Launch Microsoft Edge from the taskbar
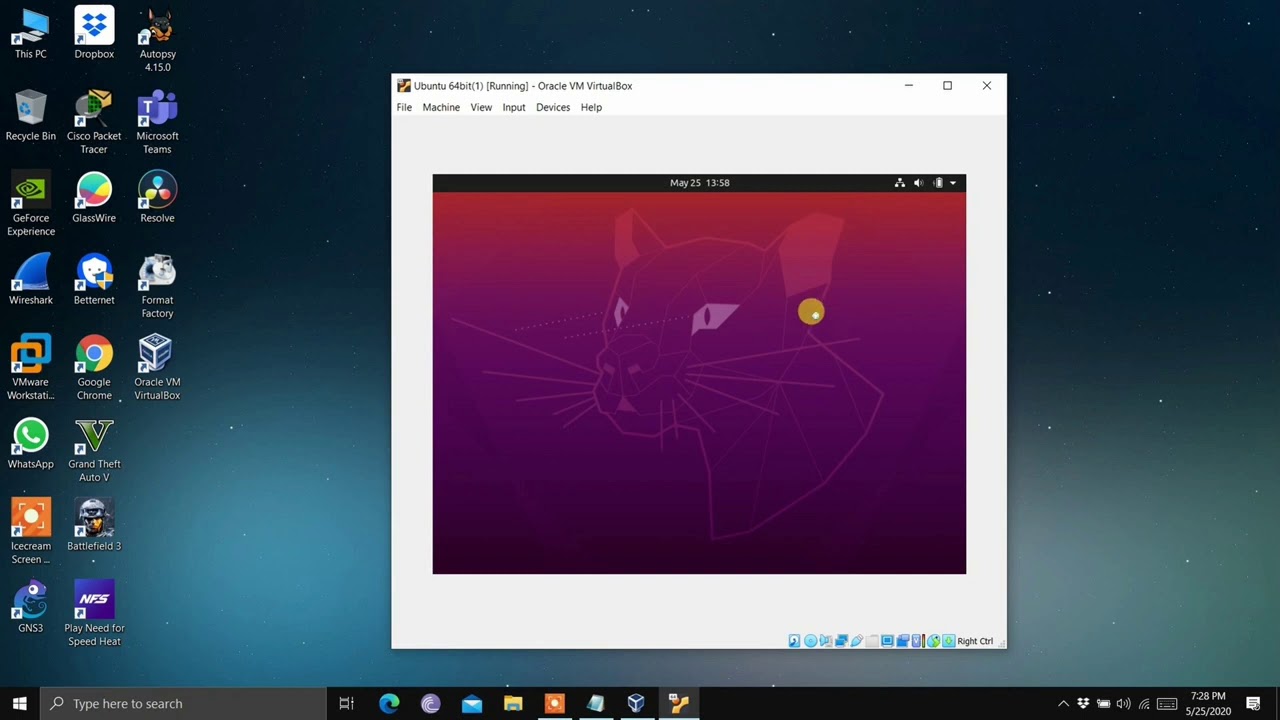The width and height of the screenshot is (1280, 720). coord(389,703)
